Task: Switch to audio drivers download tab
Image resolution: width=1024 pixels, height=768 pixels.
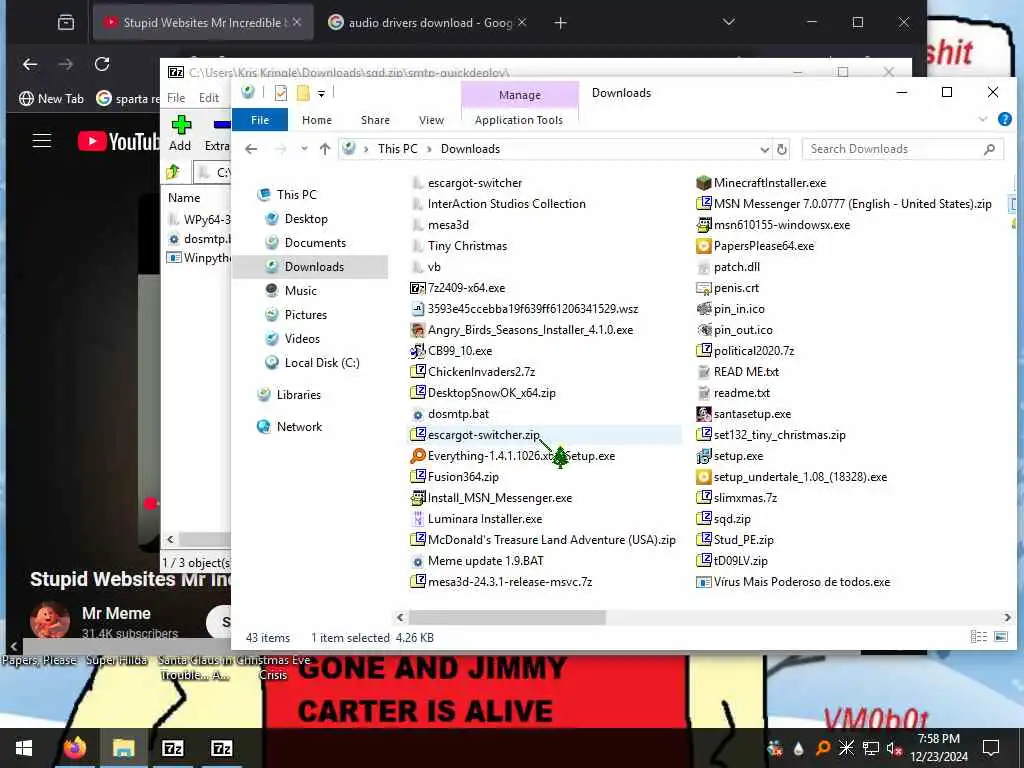Action: [x=428, y=23]
